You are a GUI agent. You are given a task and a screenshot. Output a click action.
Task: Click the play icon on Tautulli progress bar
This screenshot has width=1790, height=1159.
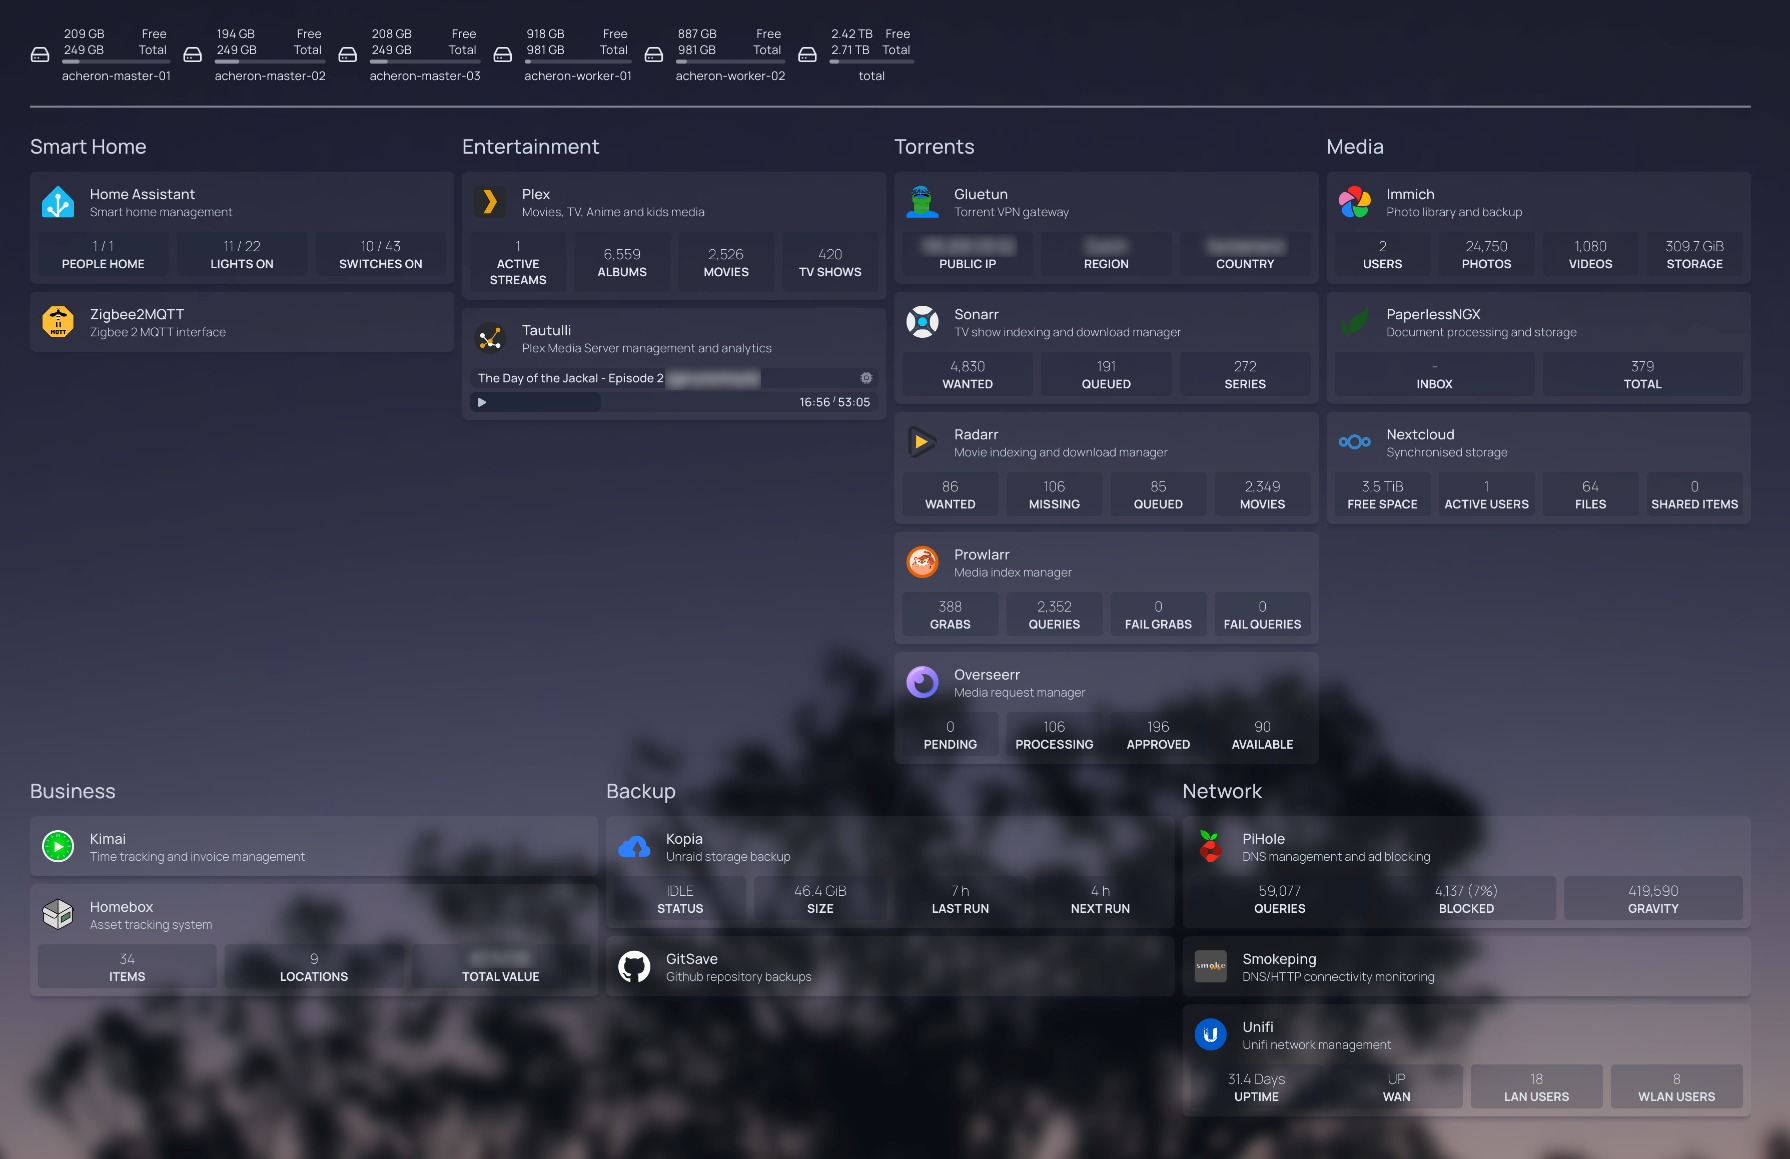[x=482, y=402]
